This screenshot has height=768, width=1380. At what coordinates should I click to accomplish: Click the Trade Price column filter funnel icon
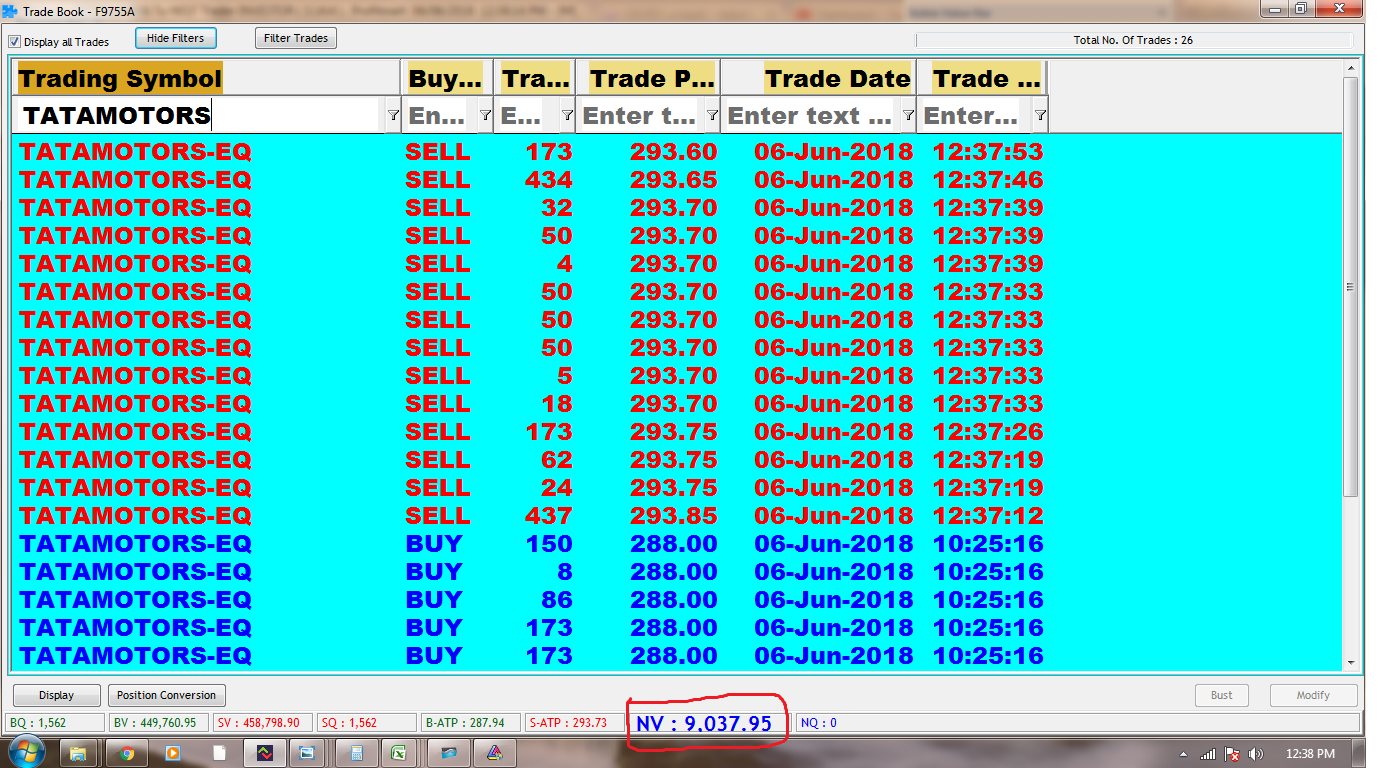pyautogui.click(x=712, y=116)
